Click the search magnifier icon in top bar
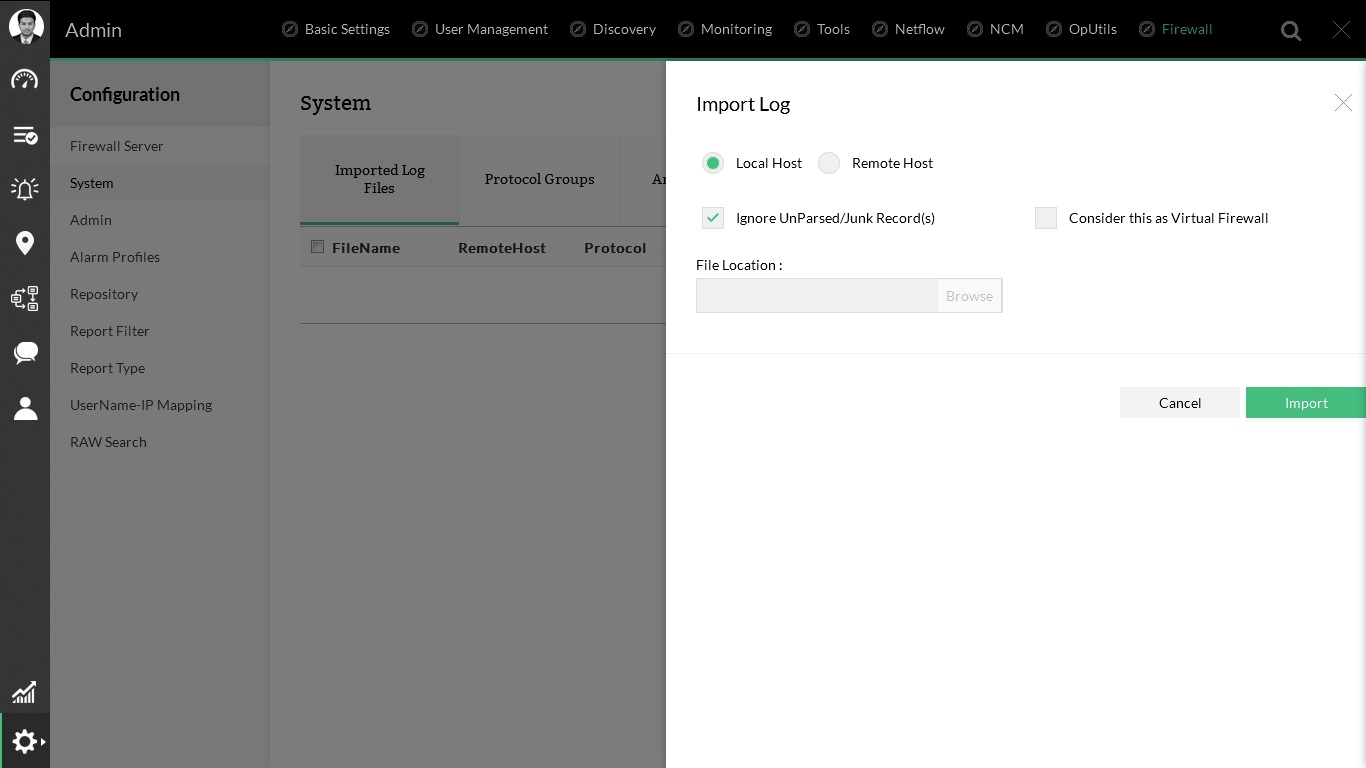 (1291, 31)
